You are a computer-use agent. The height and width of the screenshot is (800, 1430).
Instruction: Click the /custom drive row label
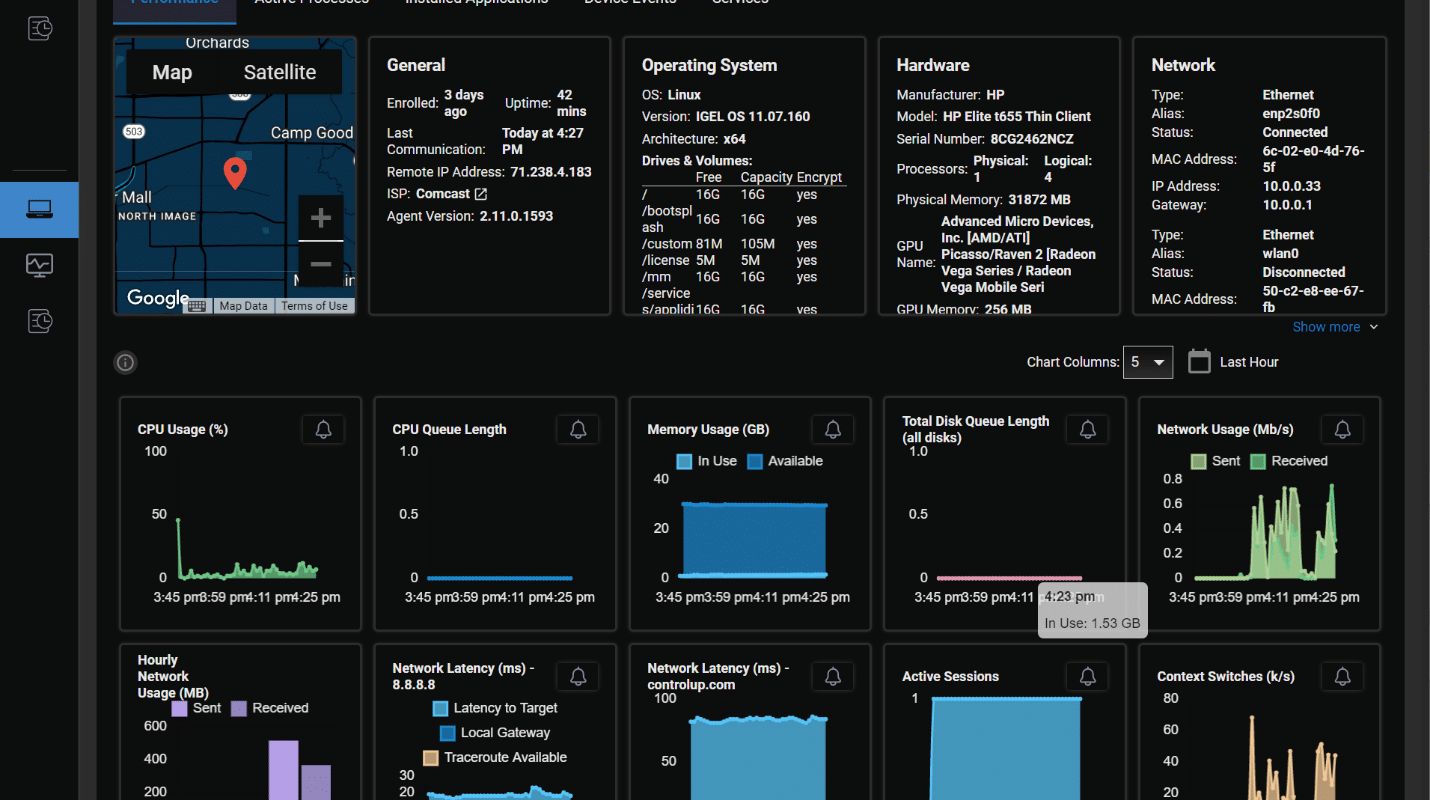point(665,244)
